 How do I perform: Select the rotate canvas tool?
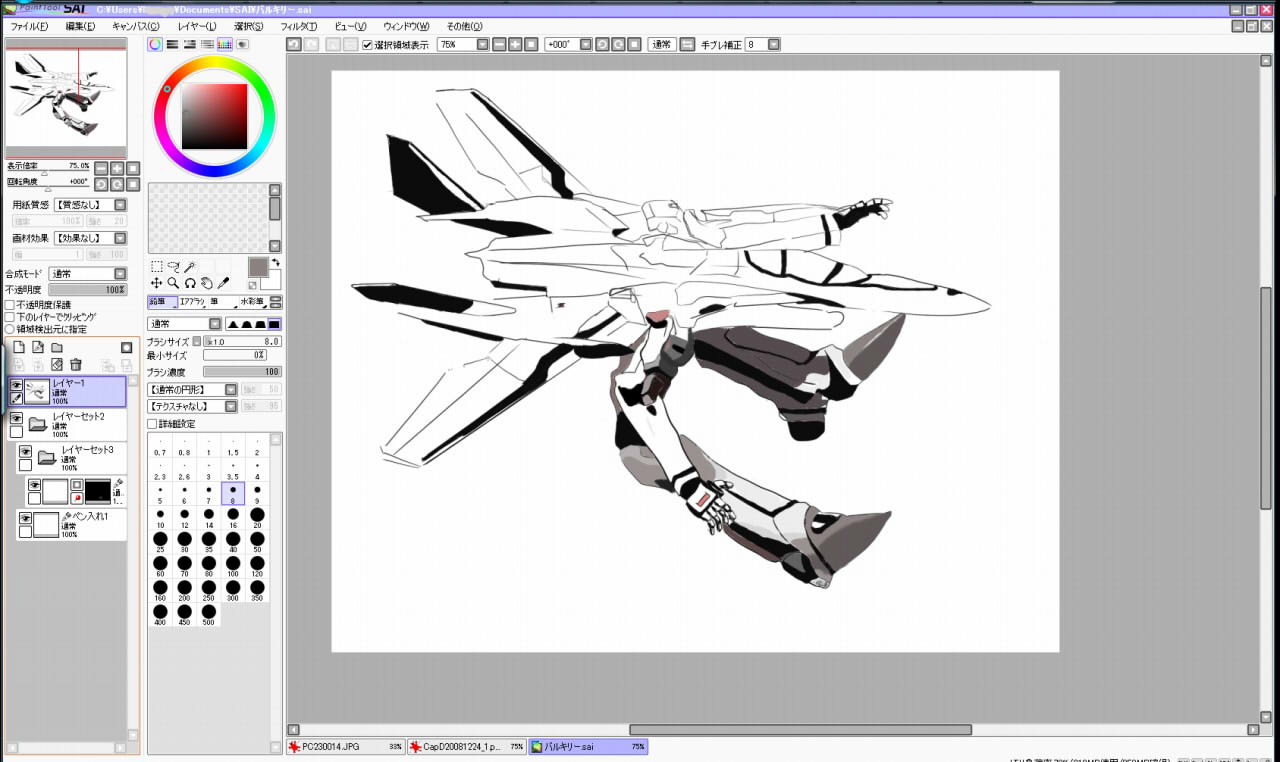[x=190, y=284]
